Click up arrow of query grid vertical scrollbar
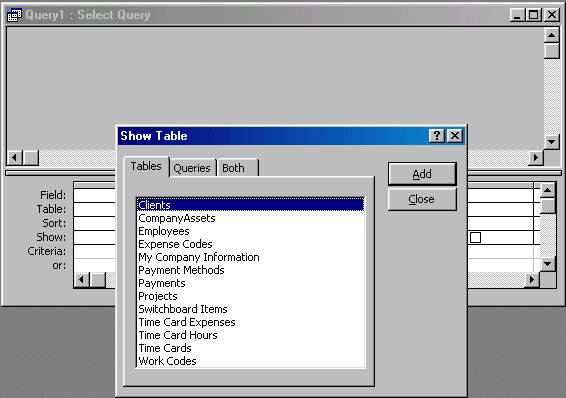The image size is (566, 398). 548,190
